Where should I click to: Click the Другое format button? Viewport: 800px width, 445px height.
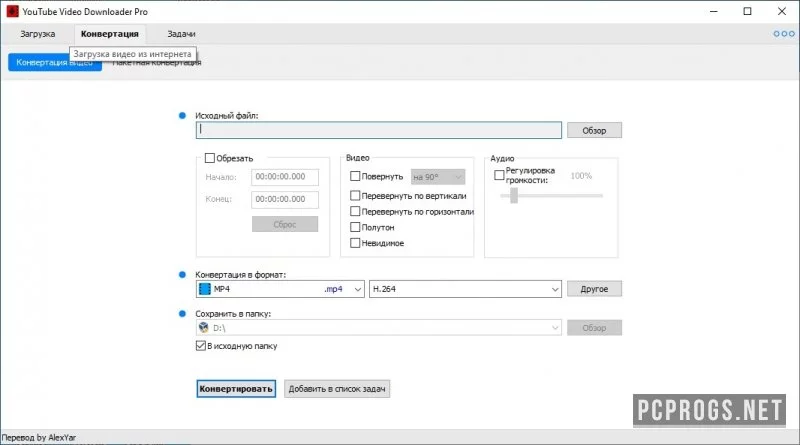(x=594, y=289)
